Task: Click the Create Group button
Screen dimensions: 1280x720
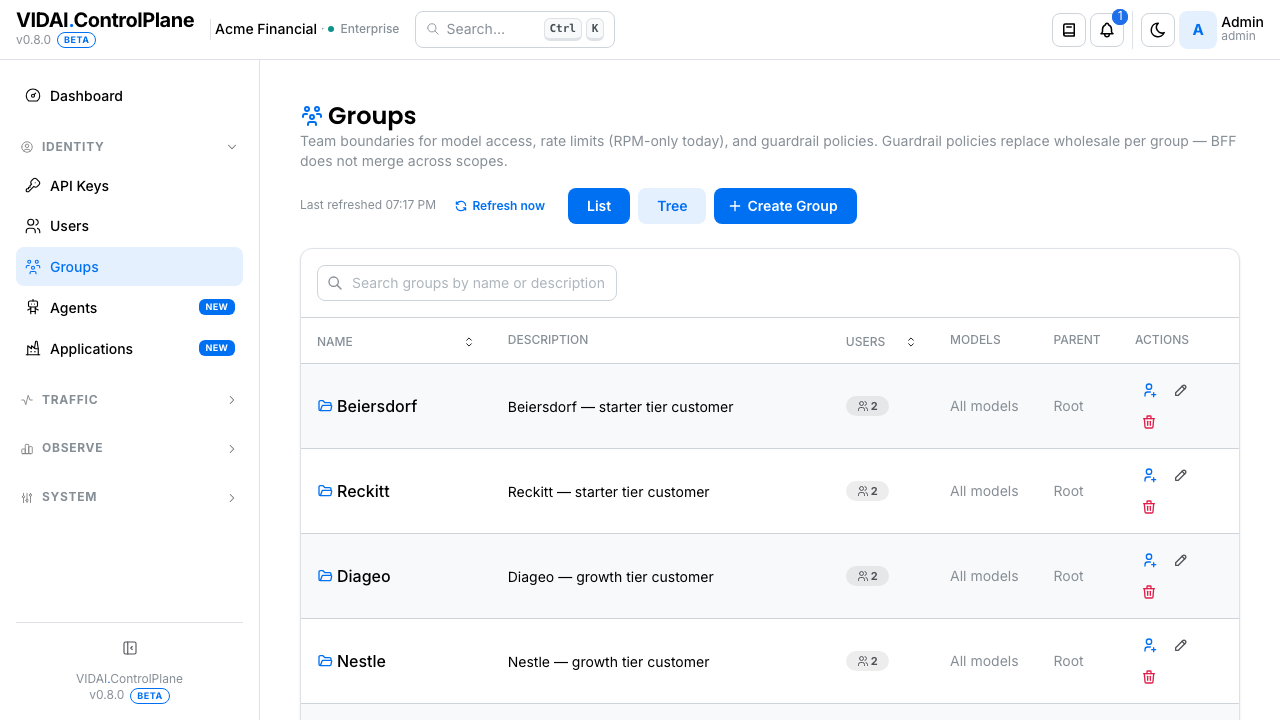Action: tap(785, 206)
